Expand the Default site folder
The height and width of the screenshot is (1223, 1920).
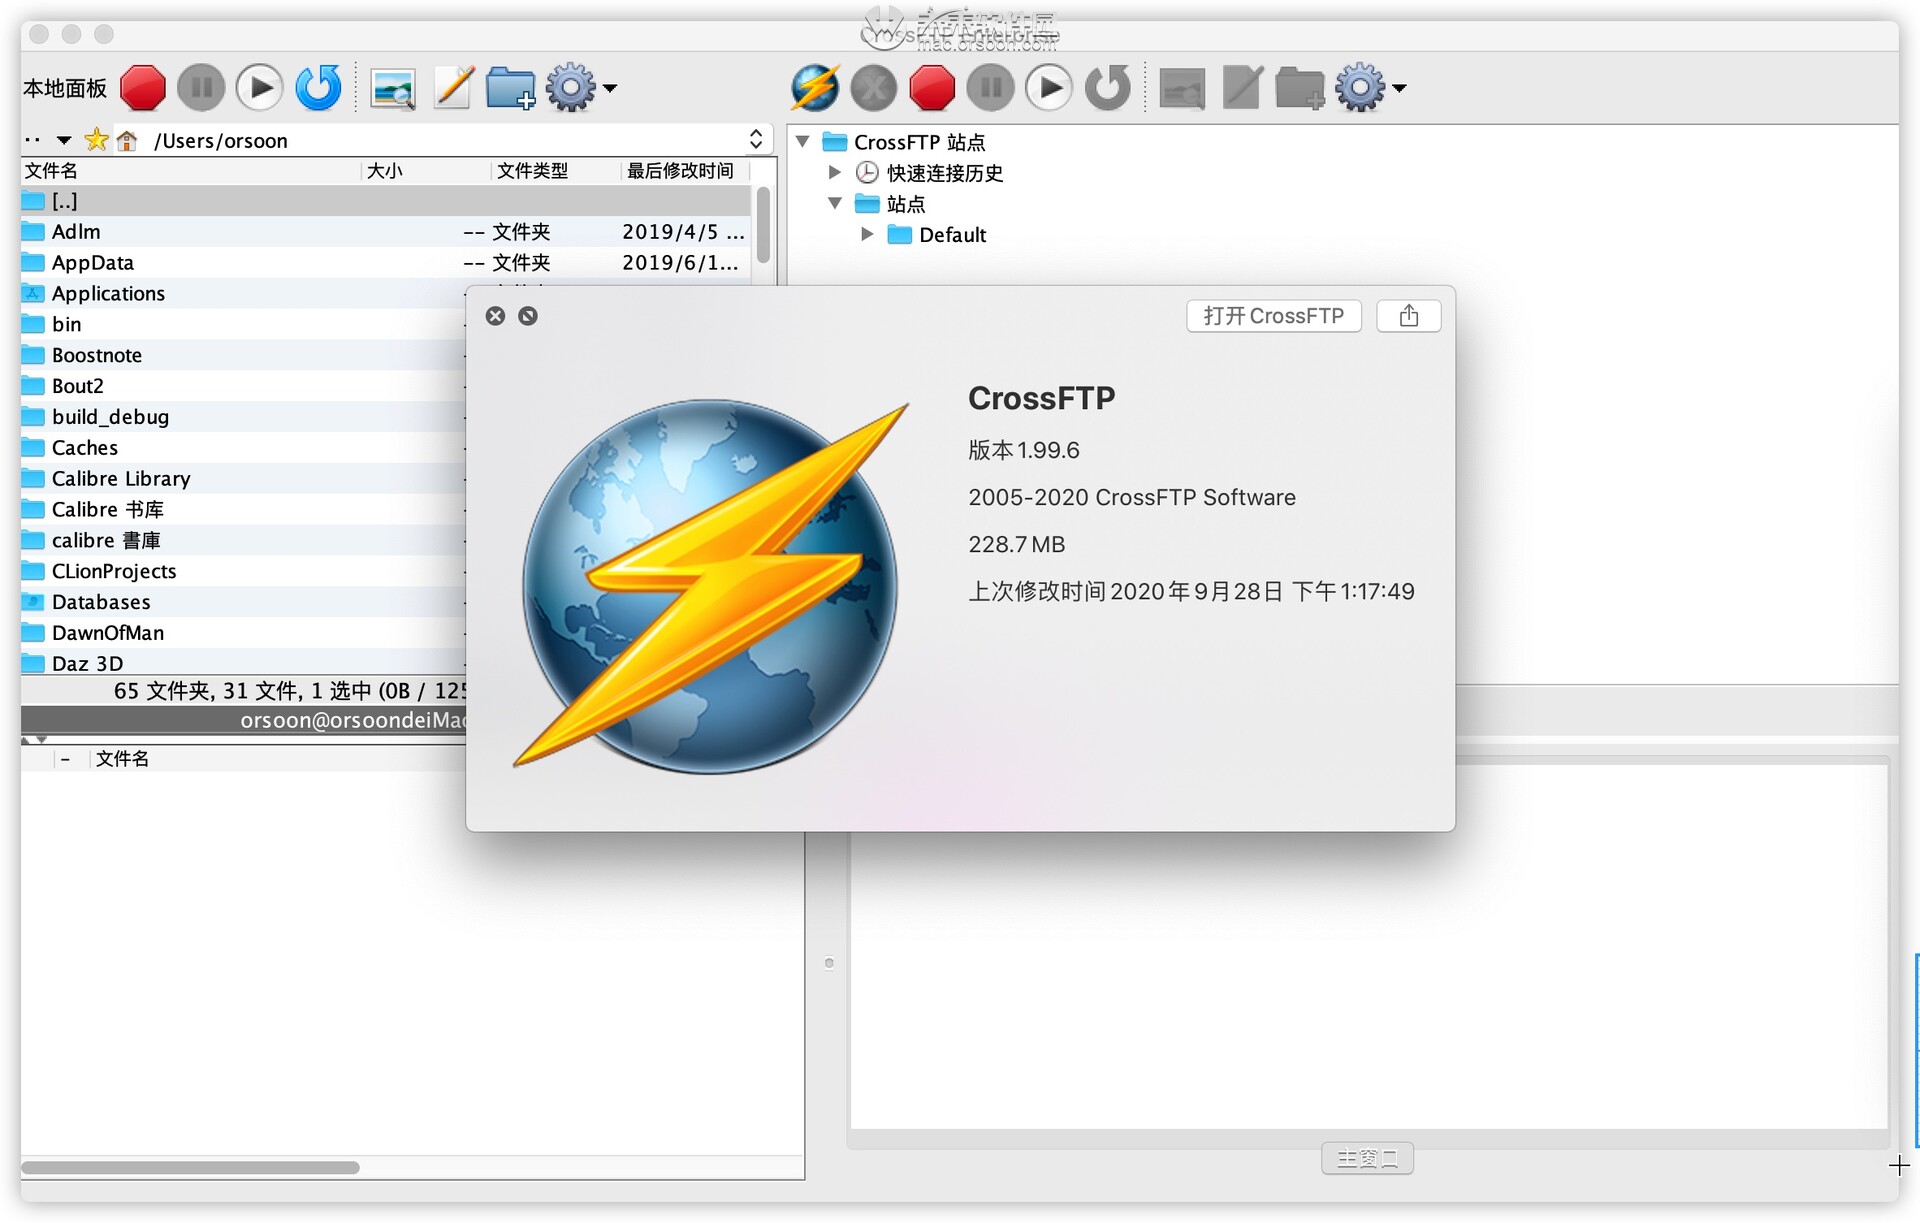(867, 234)
